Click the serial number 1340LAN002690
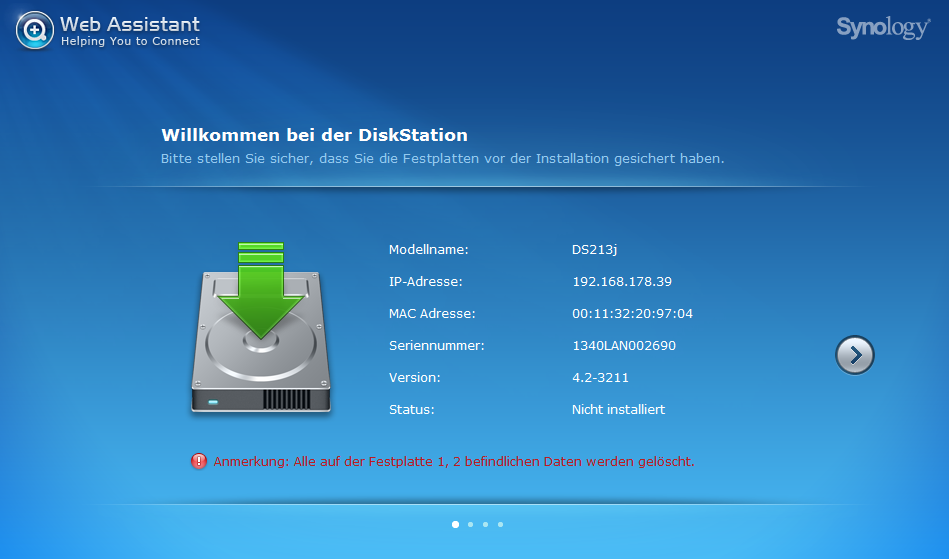The height and width of the screenshot is (559, 949). tap(624, 345)
